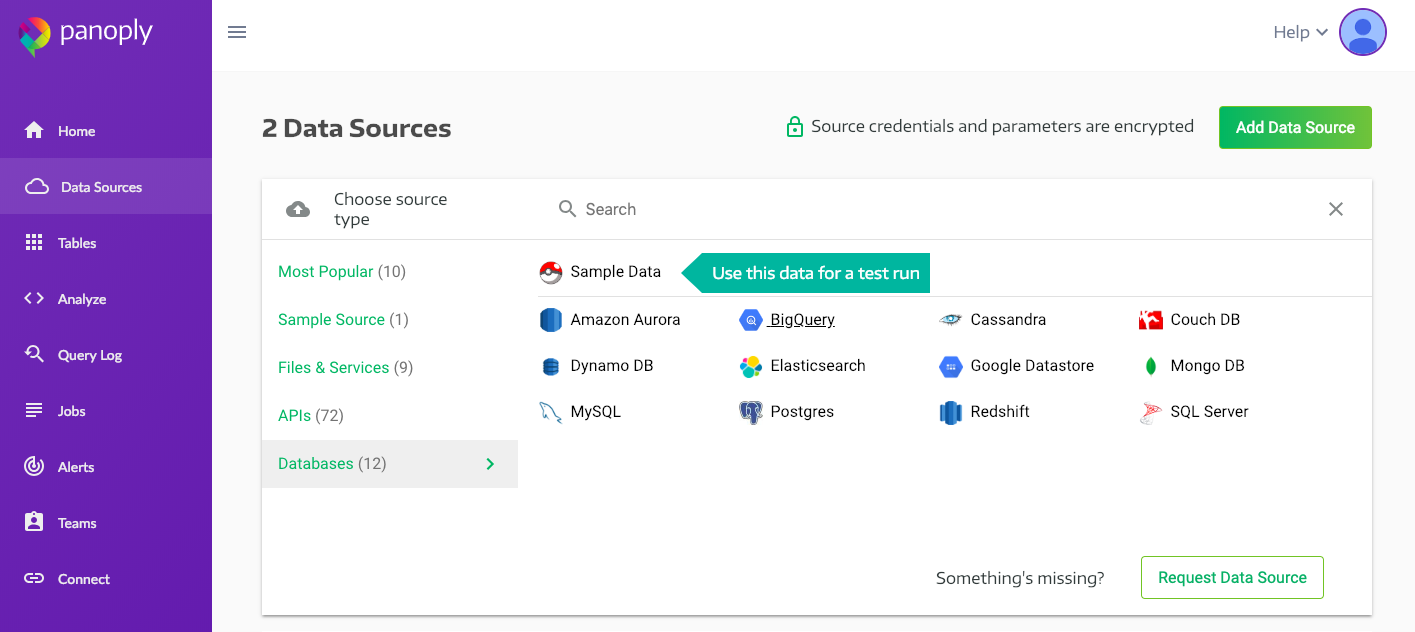Click the Teams badge icon
1415x632 pixels.
pyautogui.click(x=34, y=522)
